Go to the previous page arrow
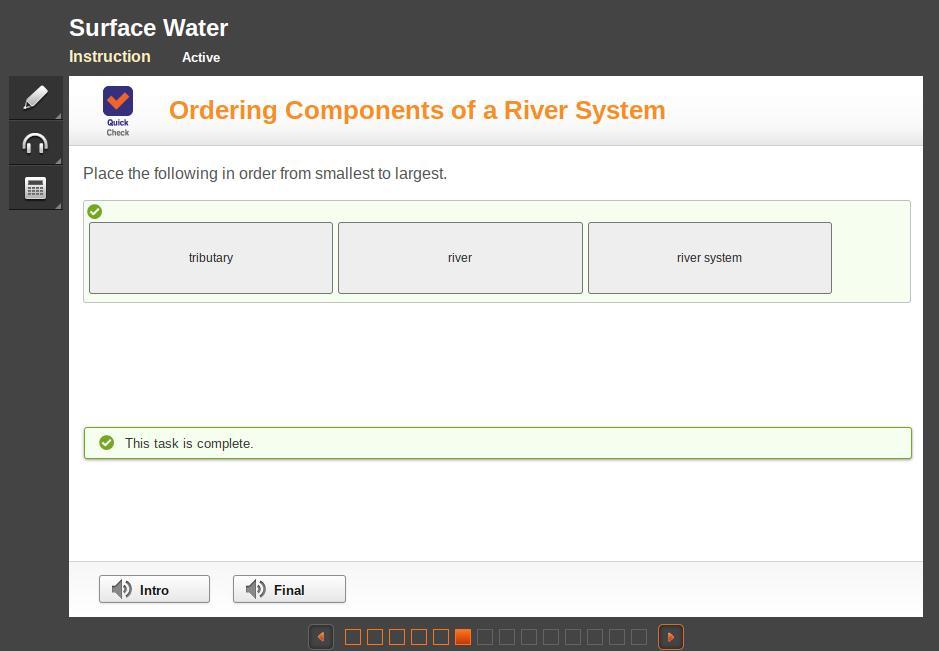The width and height of the screenshot is (939, 651). 321,637
